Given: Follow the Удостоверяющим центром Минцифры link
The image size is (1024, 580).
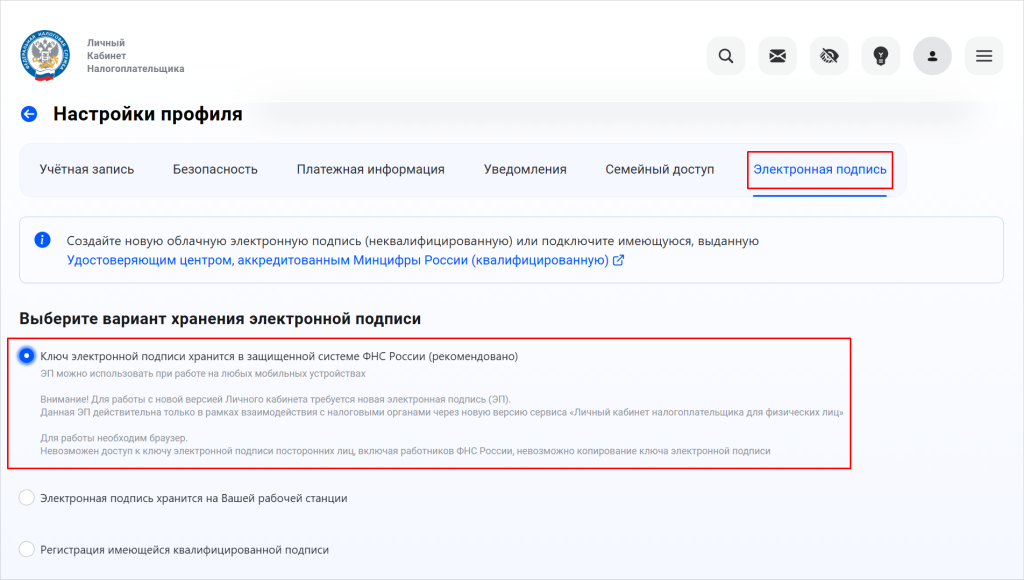Looking at the screenshot, I should coord(338,261).
